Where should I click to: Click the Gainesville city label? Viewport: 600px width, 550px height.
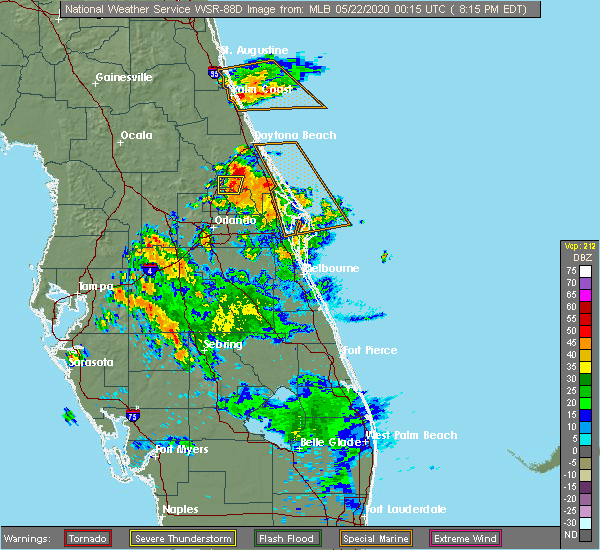pos(124,77)
